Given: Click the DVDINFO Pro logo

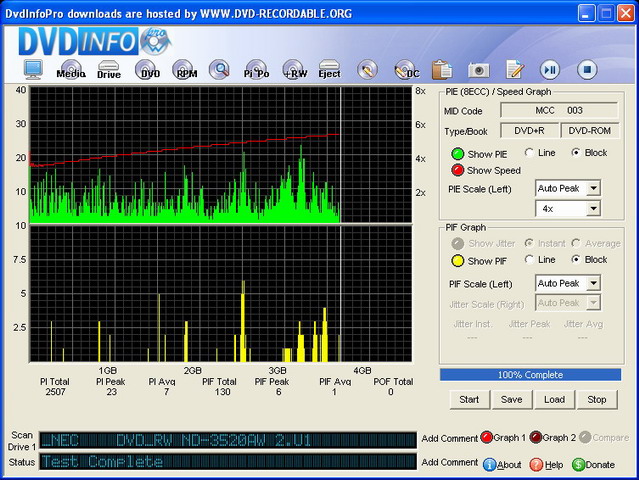Looking at the screenshot, I should [x=94, y=41].
